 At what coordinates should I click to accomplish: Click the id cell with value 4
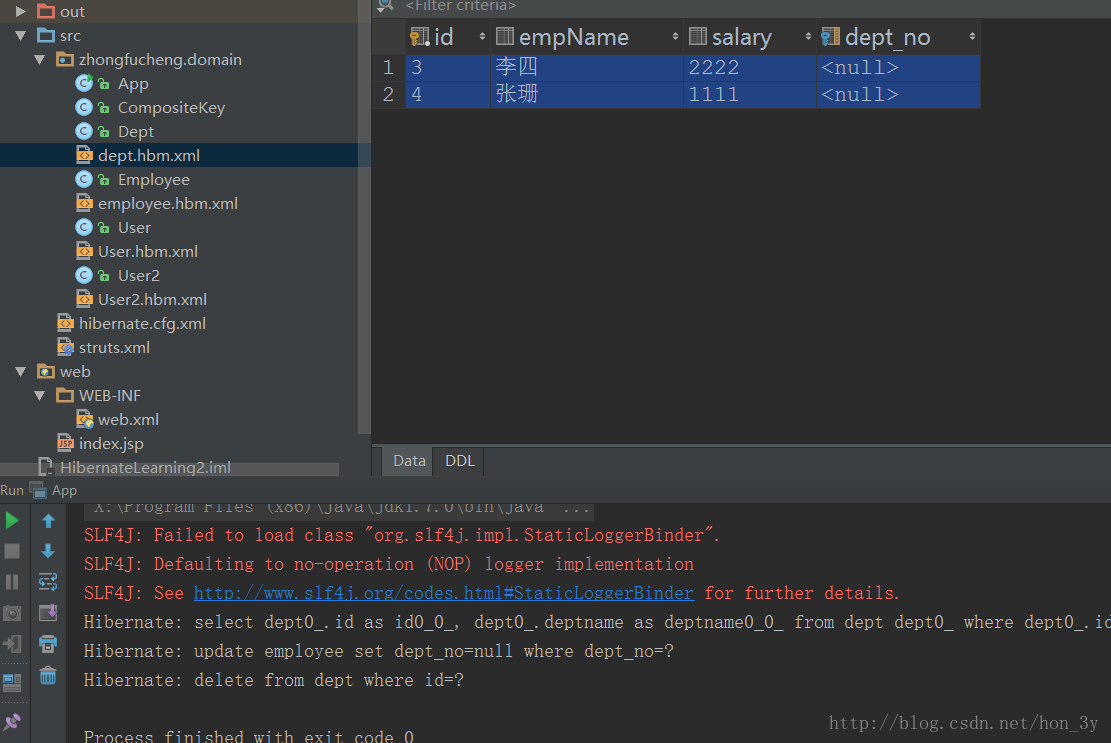[x=448, y=94]
